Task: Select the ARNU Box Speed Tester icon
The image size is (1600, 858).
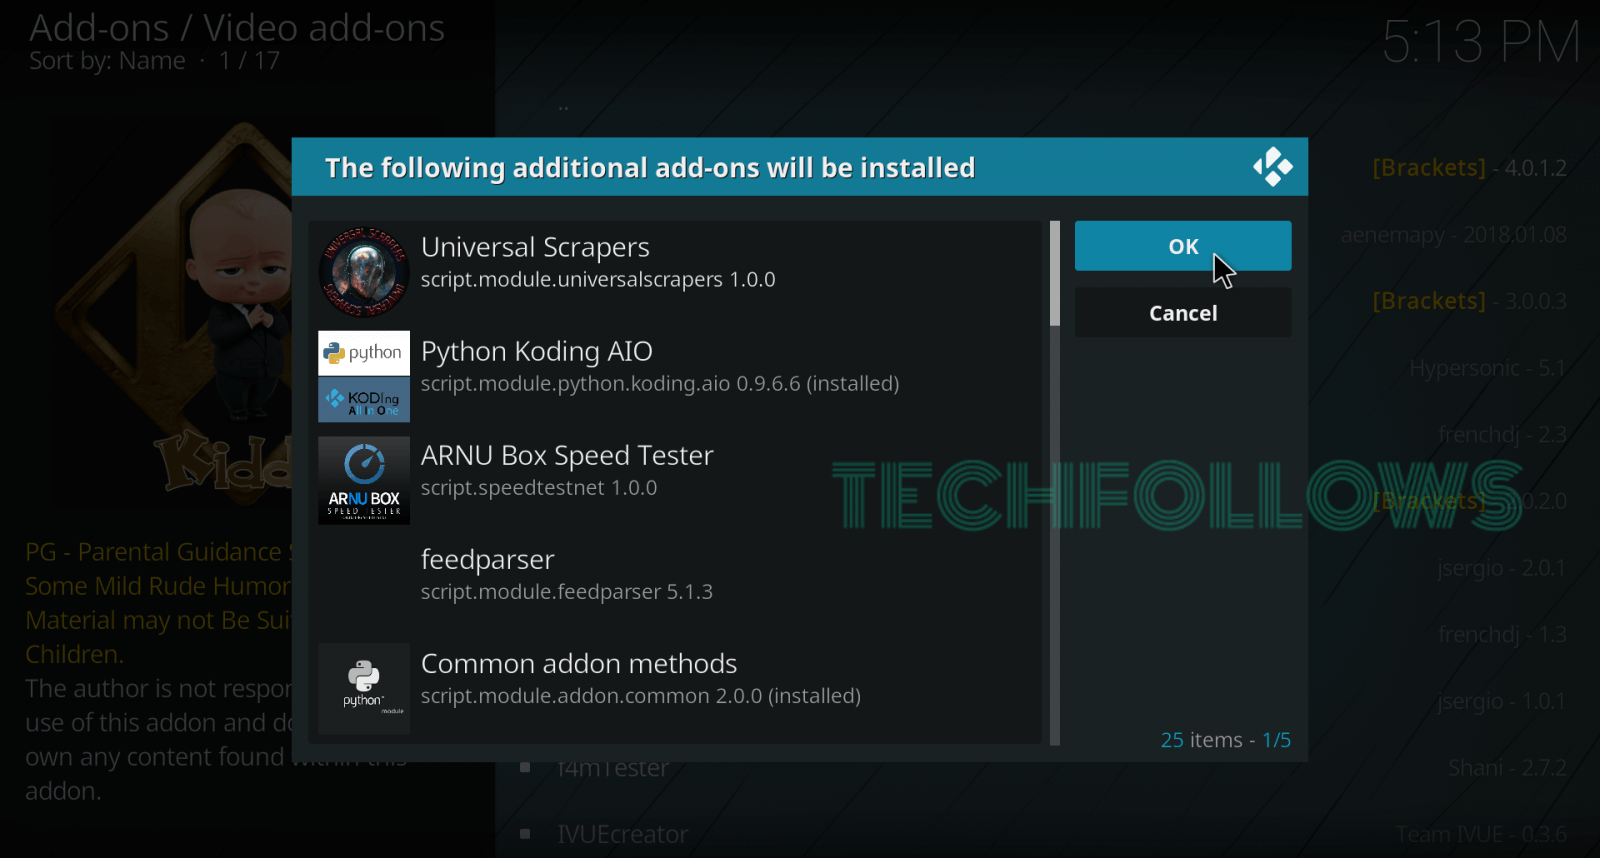Action: click(x=364, y=480)
